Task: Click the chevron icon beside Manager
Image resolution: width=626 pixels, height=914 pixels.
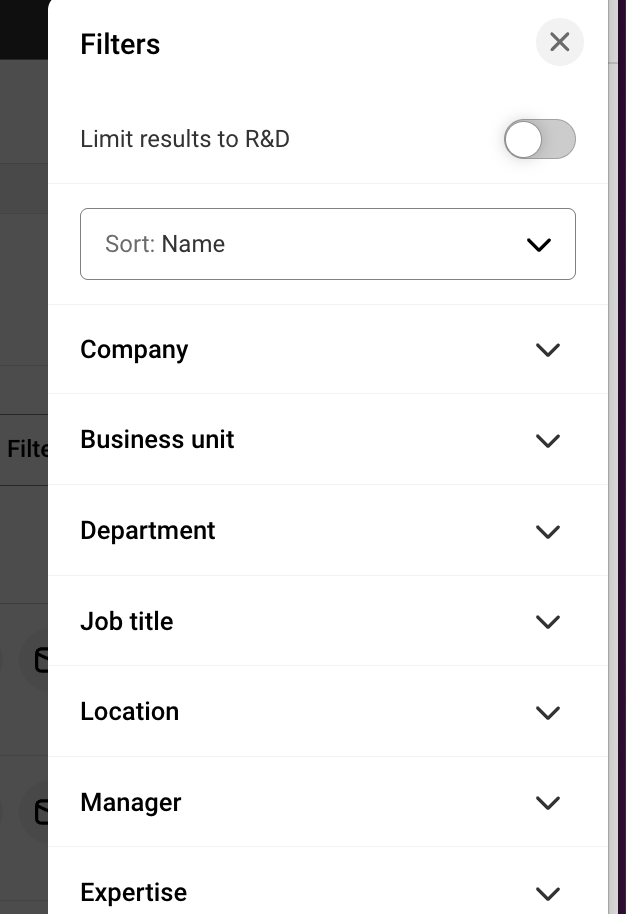Action: click(547, 803)
